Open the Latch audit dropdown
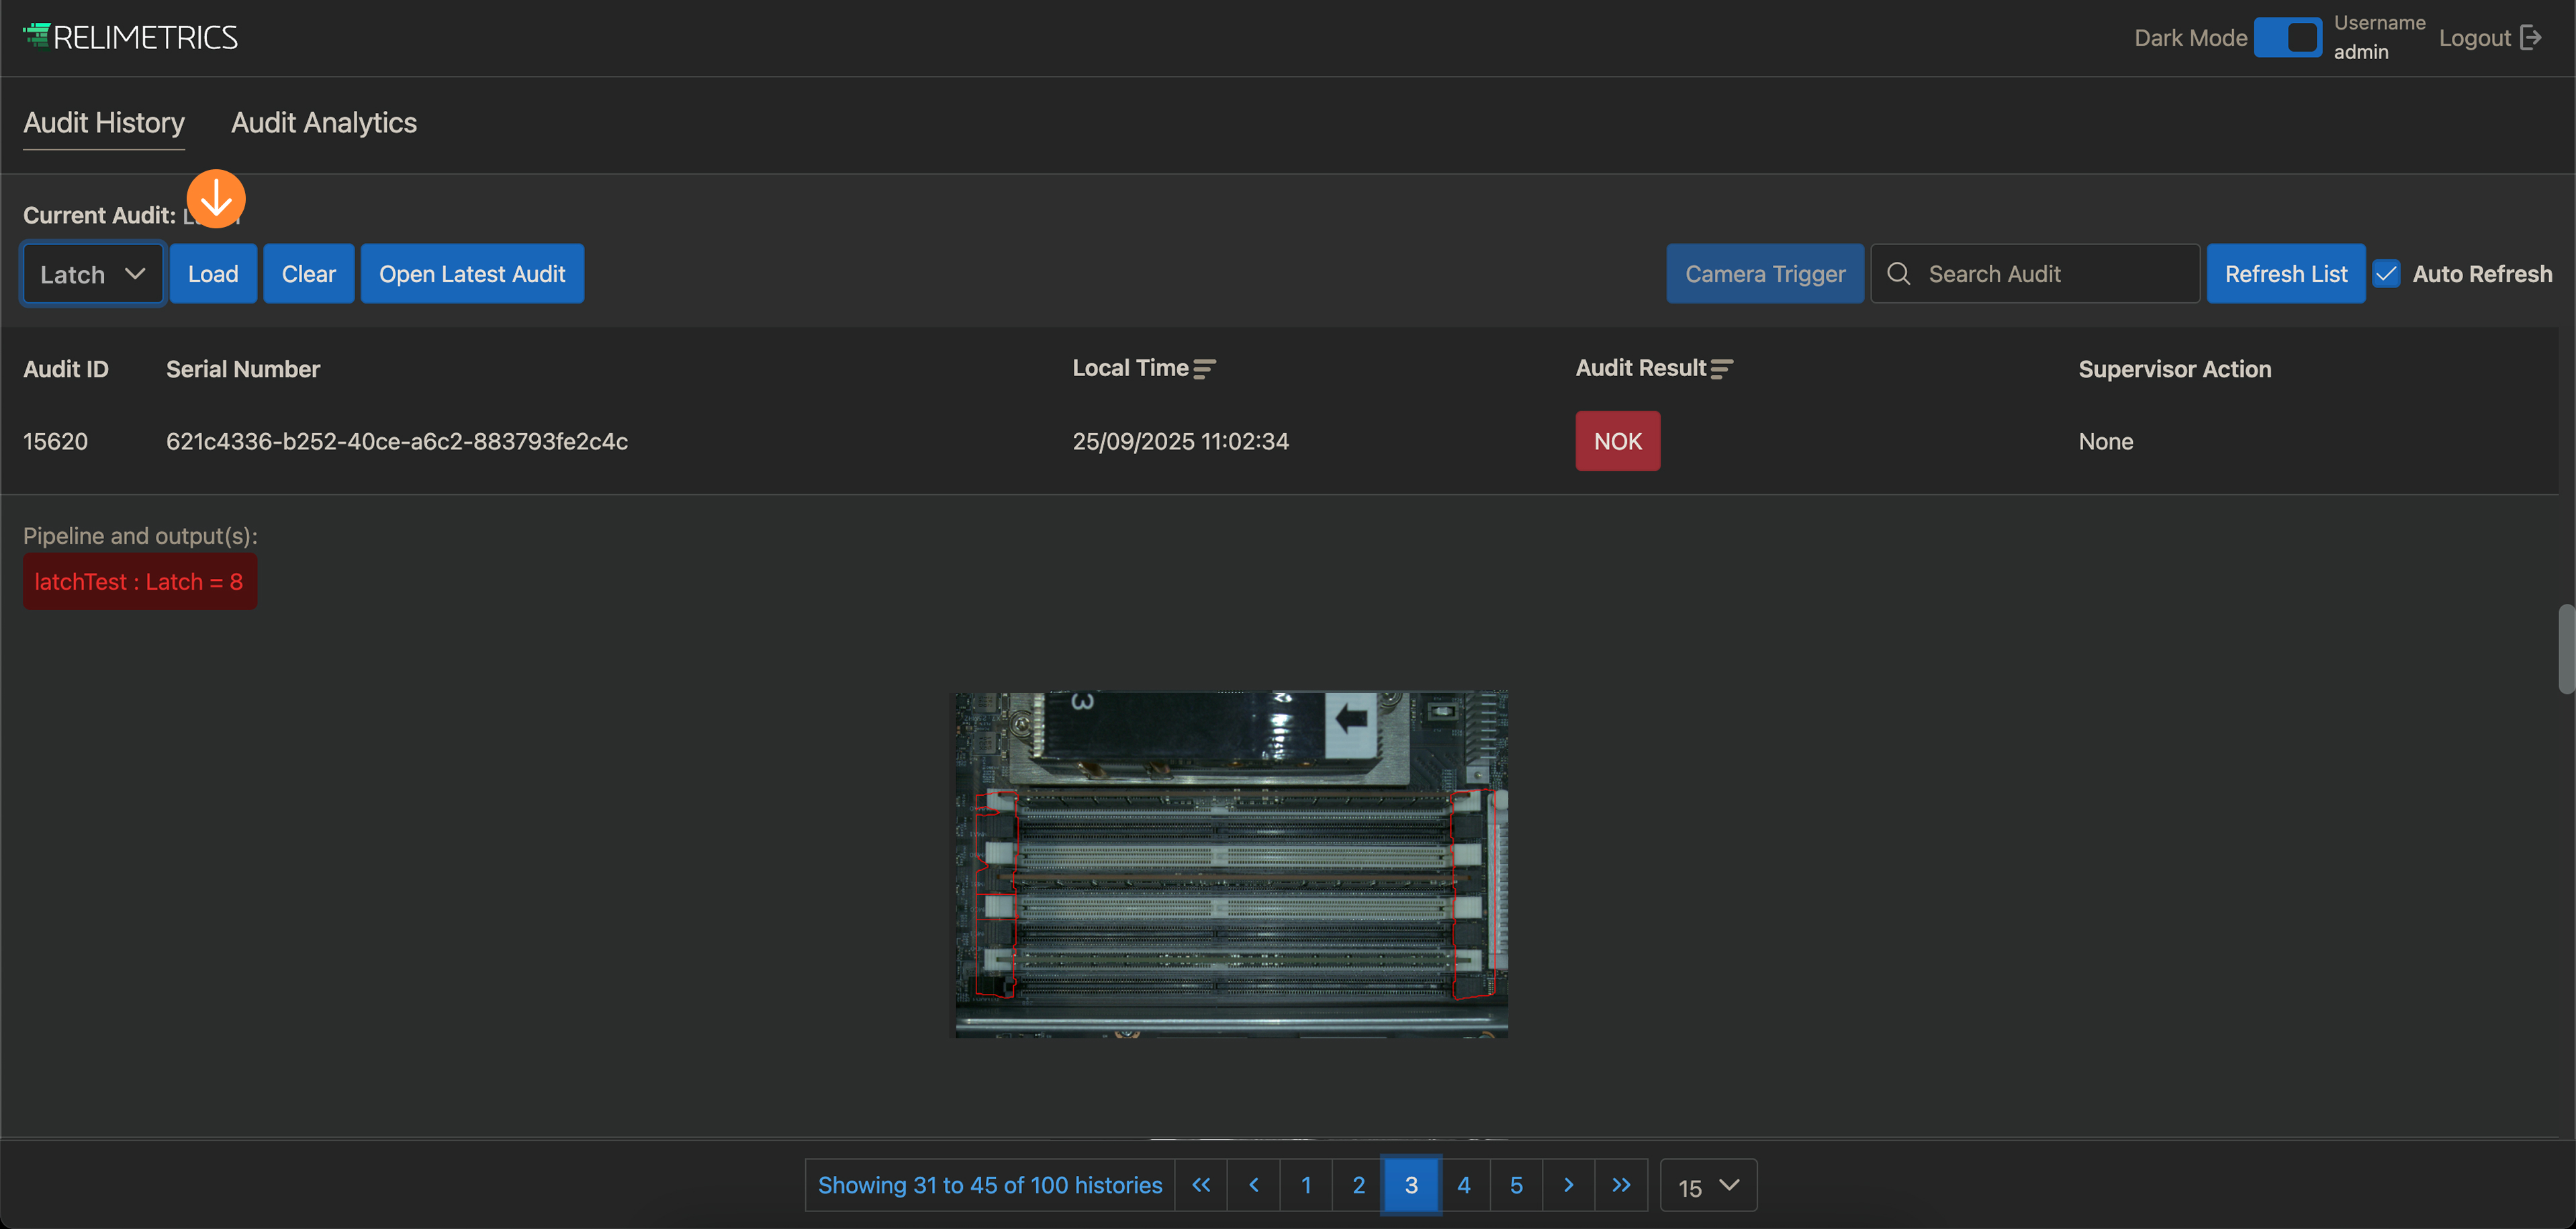 tap(92, 274)
